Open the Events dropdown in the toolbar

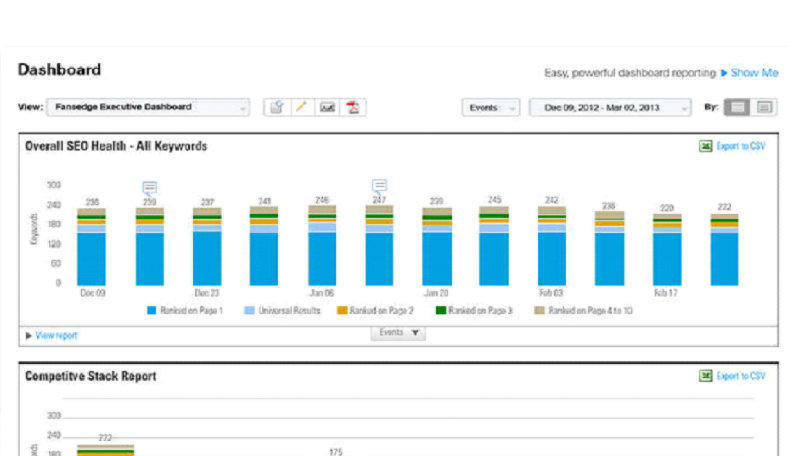[x=491, y=108]
